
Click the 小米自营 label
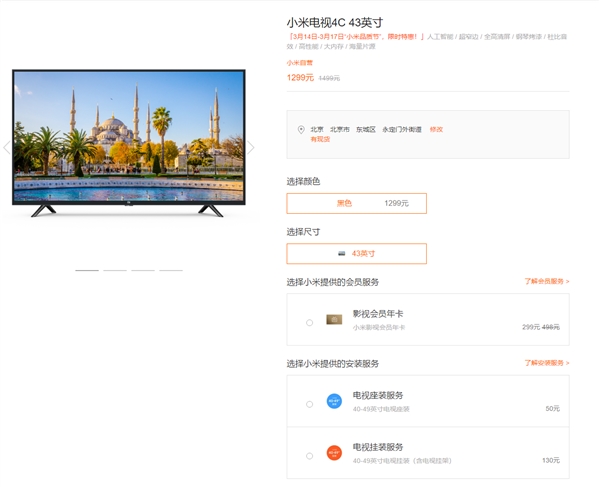(x=300, y=63)
